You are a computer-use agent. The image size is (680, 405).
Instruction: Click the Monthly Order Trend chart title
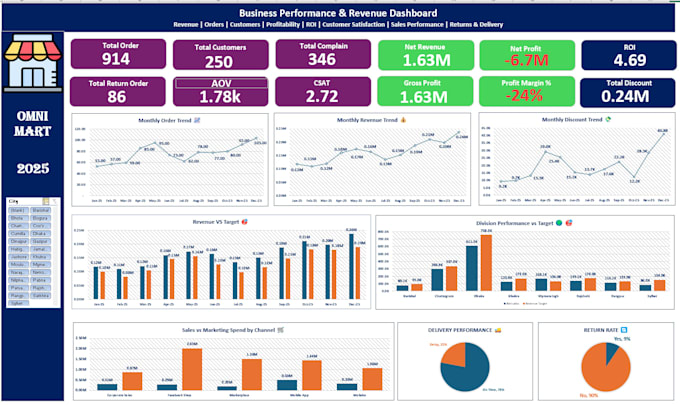[165, 121]
